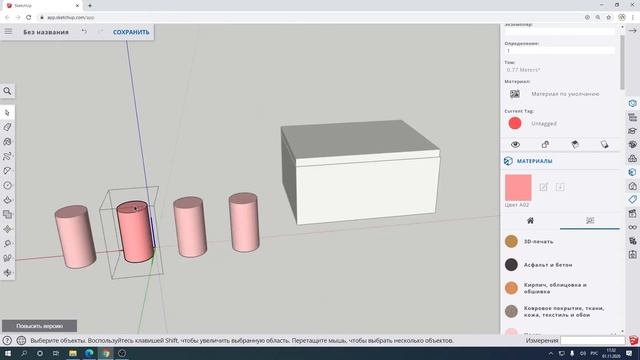This screenshot has width=640, height=360.
Task: Click the help question mark icon
Action: pyautogui.click(x=7, y=340)
